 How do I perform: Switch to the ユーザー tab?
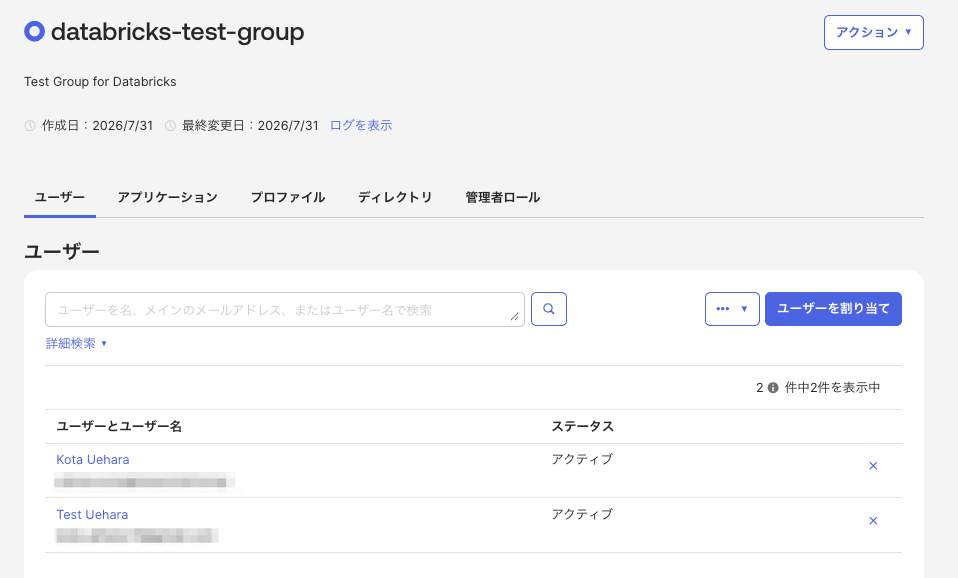(x=60, y=197)
